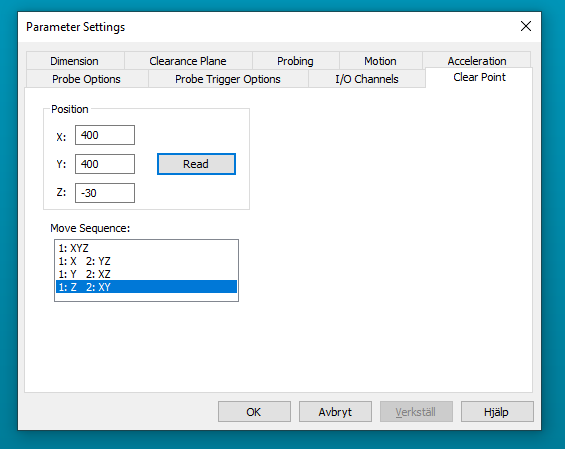Open Probe Trigger Options tab
Viewport: 565px width, 449px height.
pyautogui.click(x=228, y=79)
